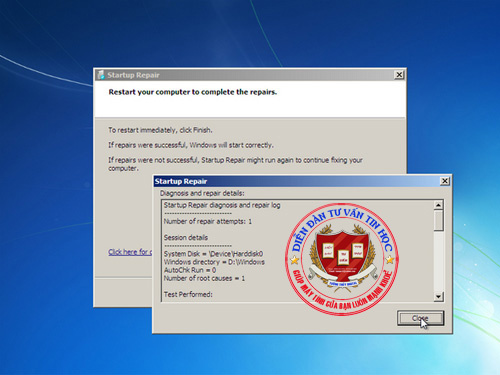500x375 pixels.
Task: Click the repair log scrollbar thumb
Action: pos(439,220)
